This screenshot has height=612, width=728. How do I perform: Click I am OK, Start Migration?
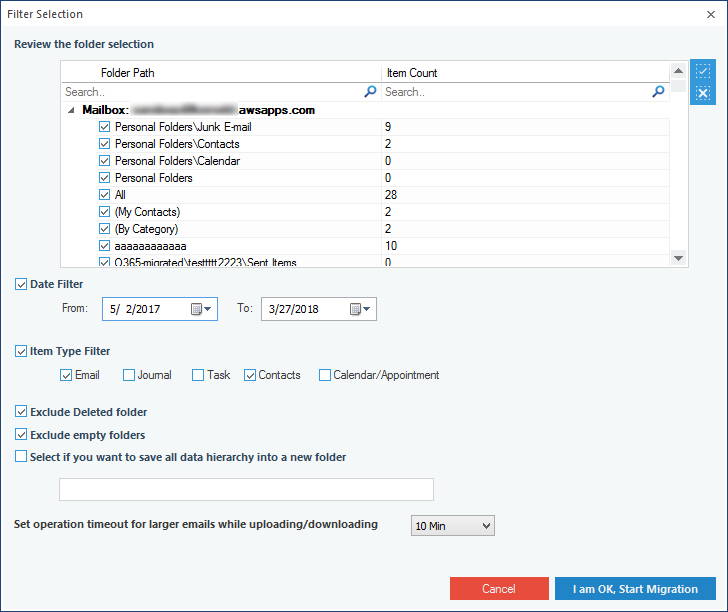[x=635, y=589]
